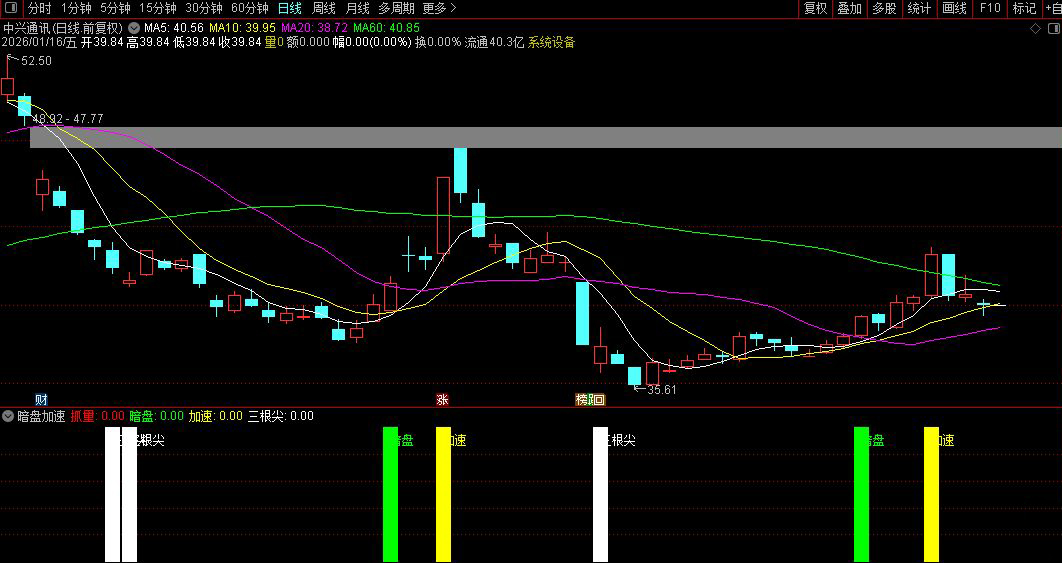This screenshot has height=563, width=1062.
Task: Open the F10 company info button
Action: [x=990, y=8]
